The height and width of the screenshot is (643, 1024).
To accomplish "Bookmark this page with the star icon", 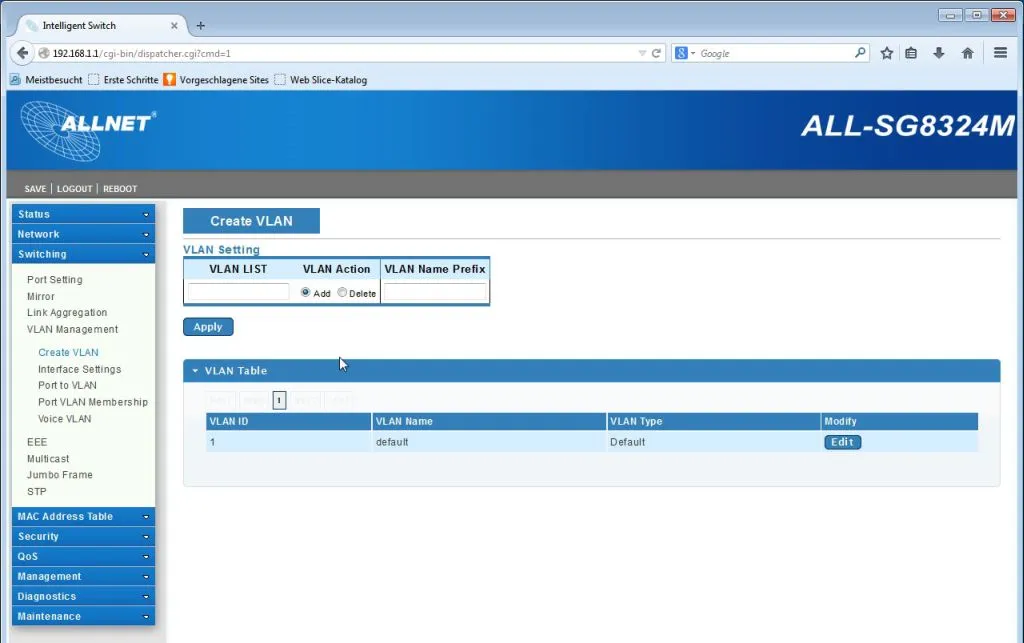I will point(886,54).
